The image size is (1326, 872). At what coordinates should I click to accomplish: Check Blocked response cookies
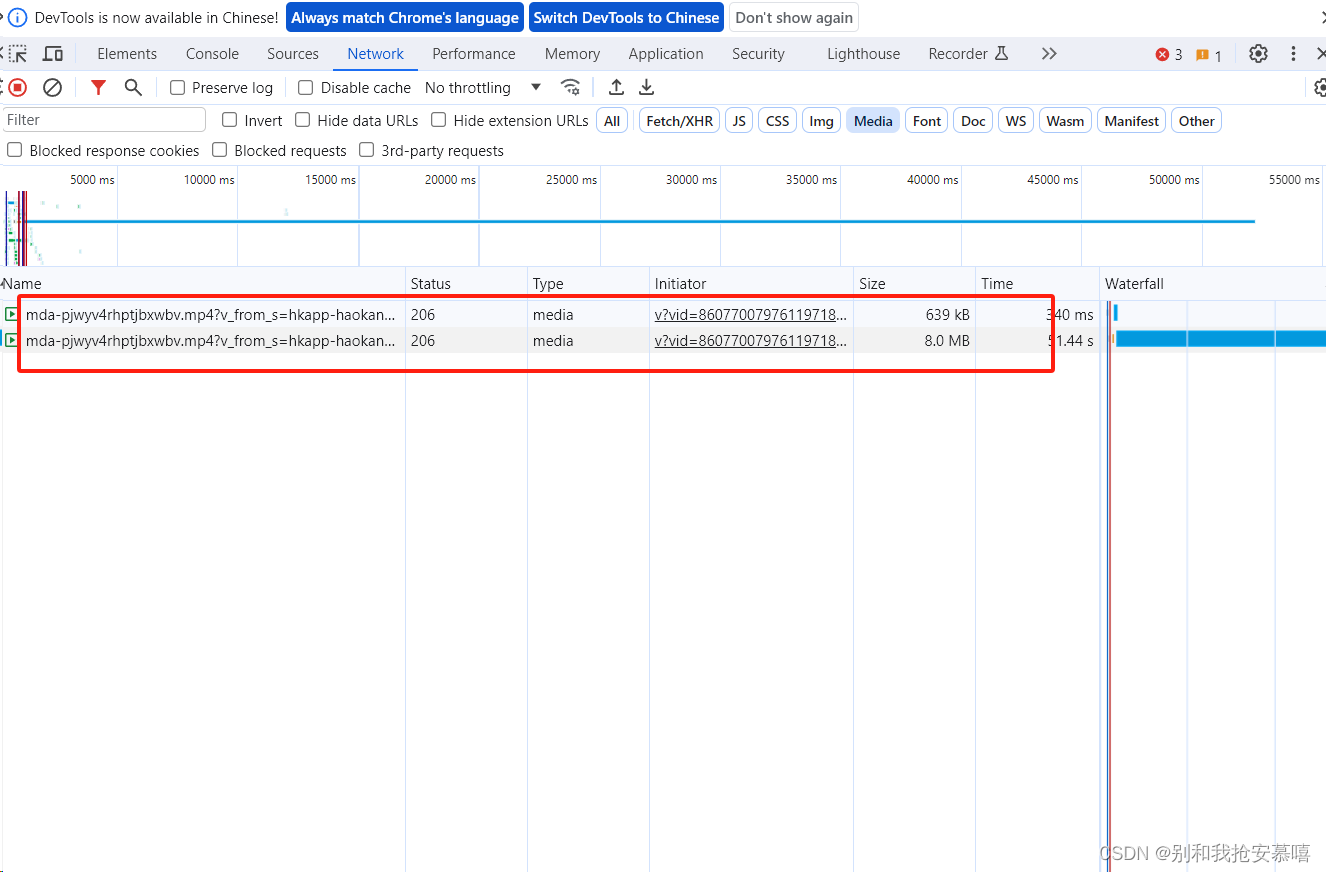[14, 150]
